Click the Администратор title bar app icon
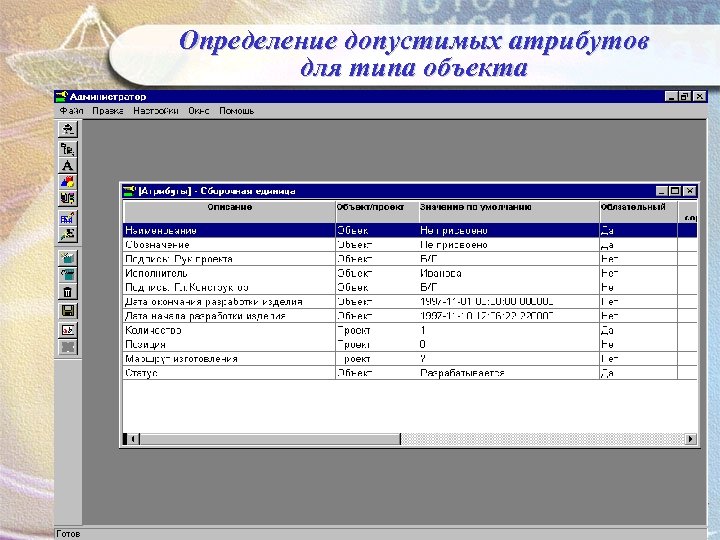 tap(62, 96)
